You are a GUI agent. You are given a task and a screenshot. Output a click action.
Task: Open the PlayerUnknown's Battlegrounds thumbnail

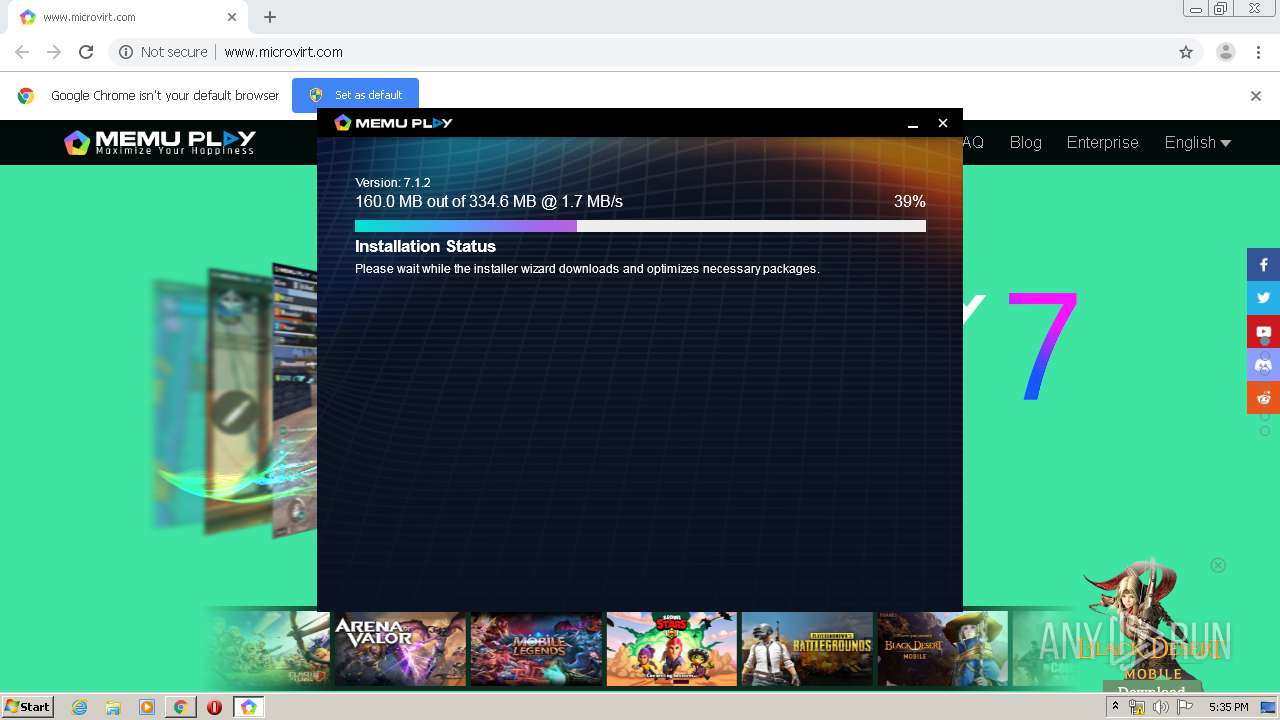(807, 649)
